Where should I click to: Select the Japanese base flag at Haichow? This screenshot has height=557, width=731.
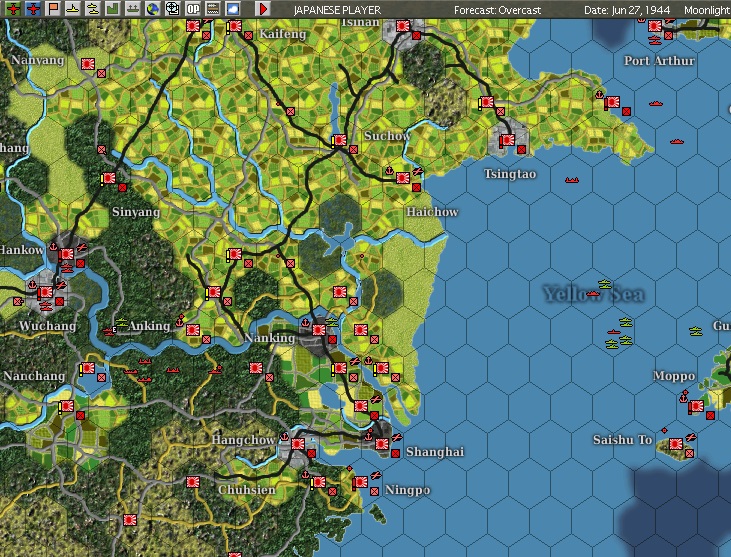403,178
